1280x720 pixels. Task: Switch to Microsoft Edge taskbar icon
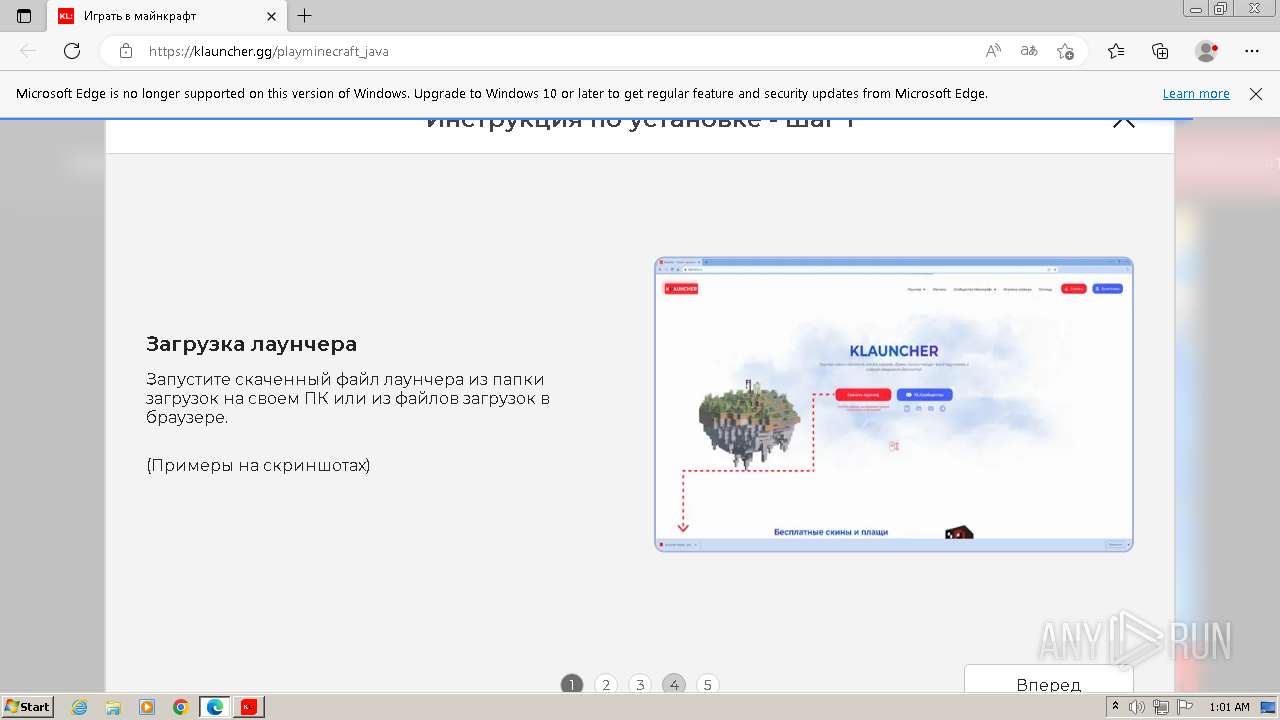tap(215, 707)
